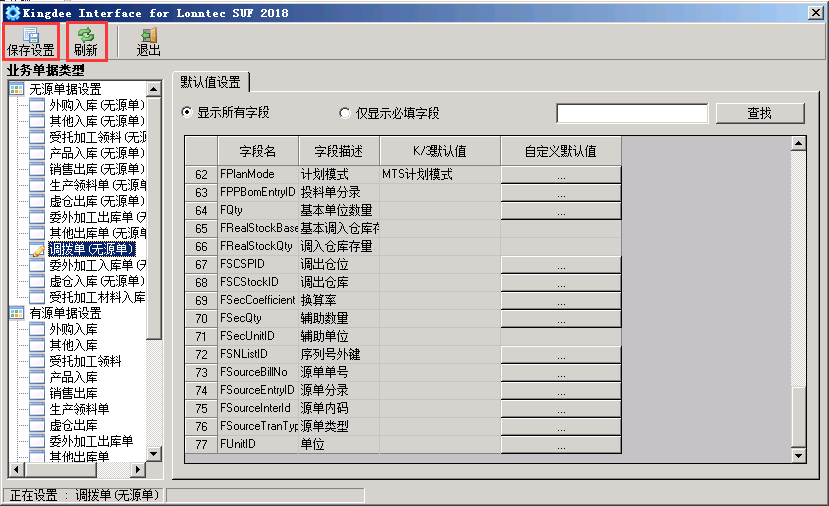
Task: Open custom default button for FSourceTranType row
Action: coord(561,426)
